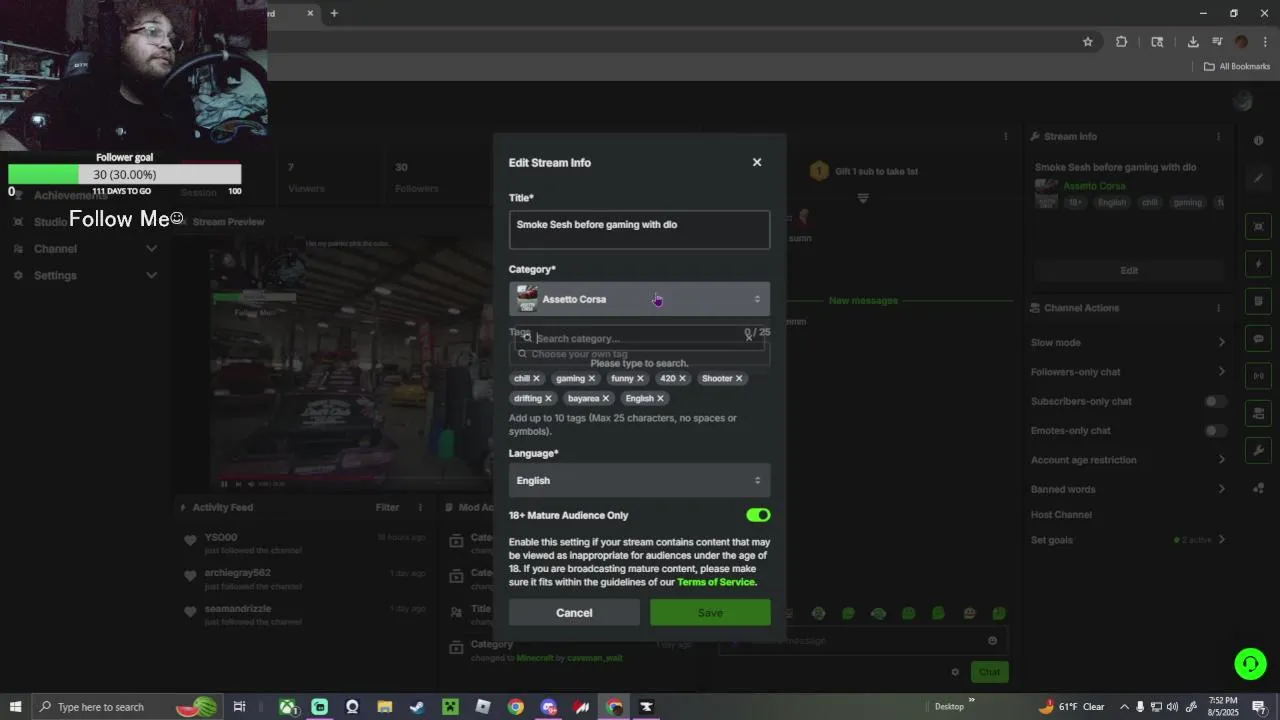This screenshot has height=720, width=1280.
Task: Clear the category search with X
Action: pos(748,338)
